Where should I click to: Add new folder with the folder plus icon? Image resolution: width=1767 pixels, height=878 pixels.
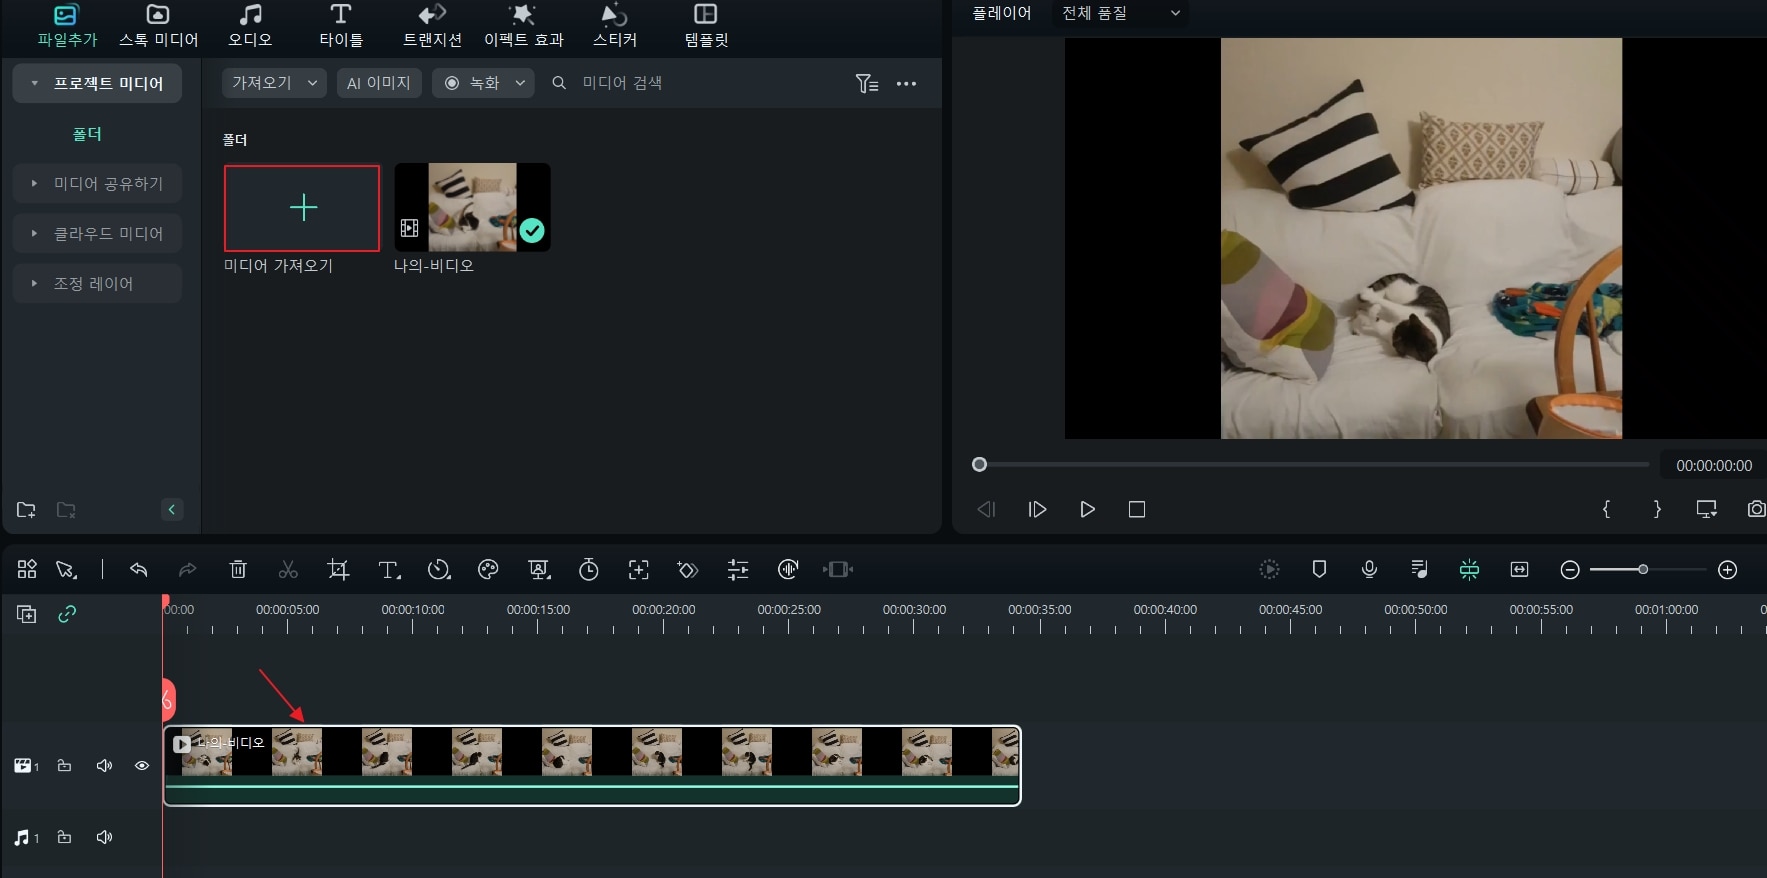26,510
